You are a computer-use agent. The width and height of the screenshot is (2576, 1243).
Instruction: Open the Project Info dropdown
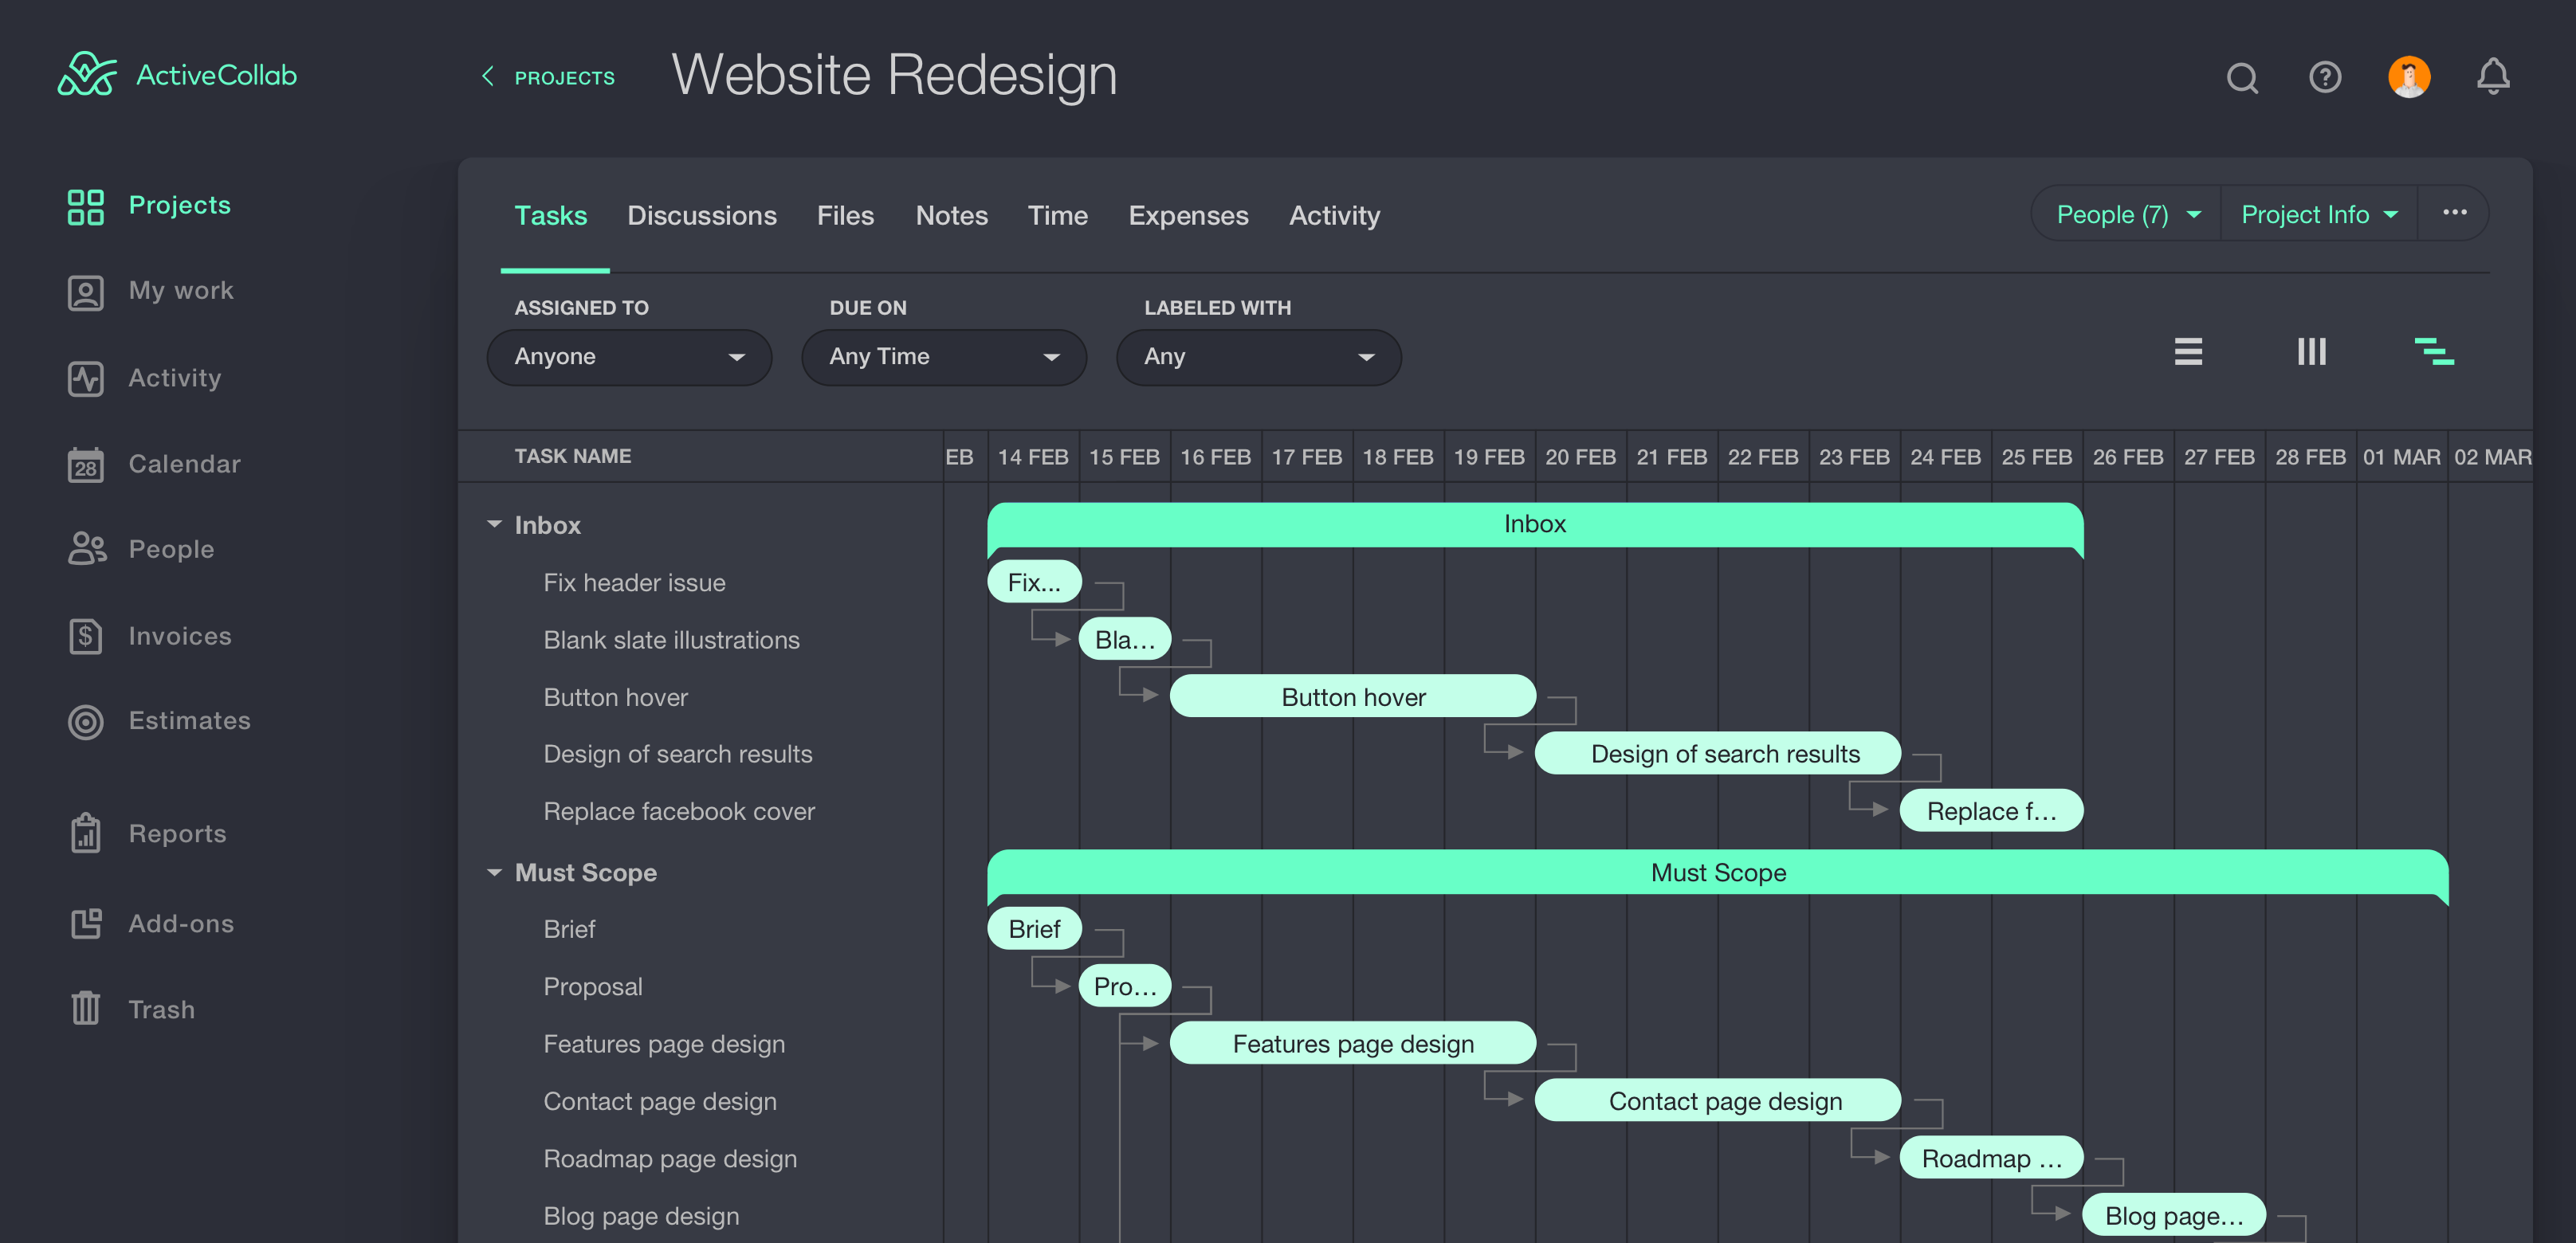coord(2319,214)
